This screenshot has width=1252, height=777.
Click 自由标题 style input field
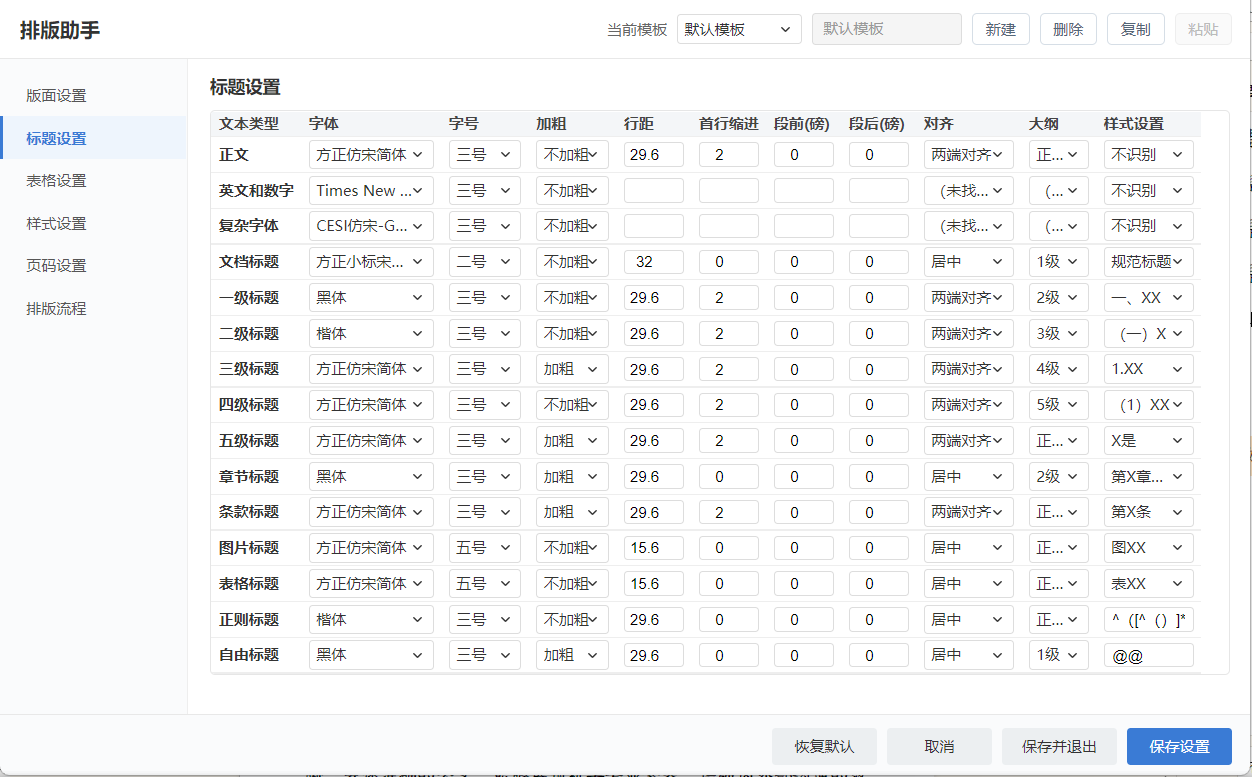pyautogui.click(x=1148, y=655)
